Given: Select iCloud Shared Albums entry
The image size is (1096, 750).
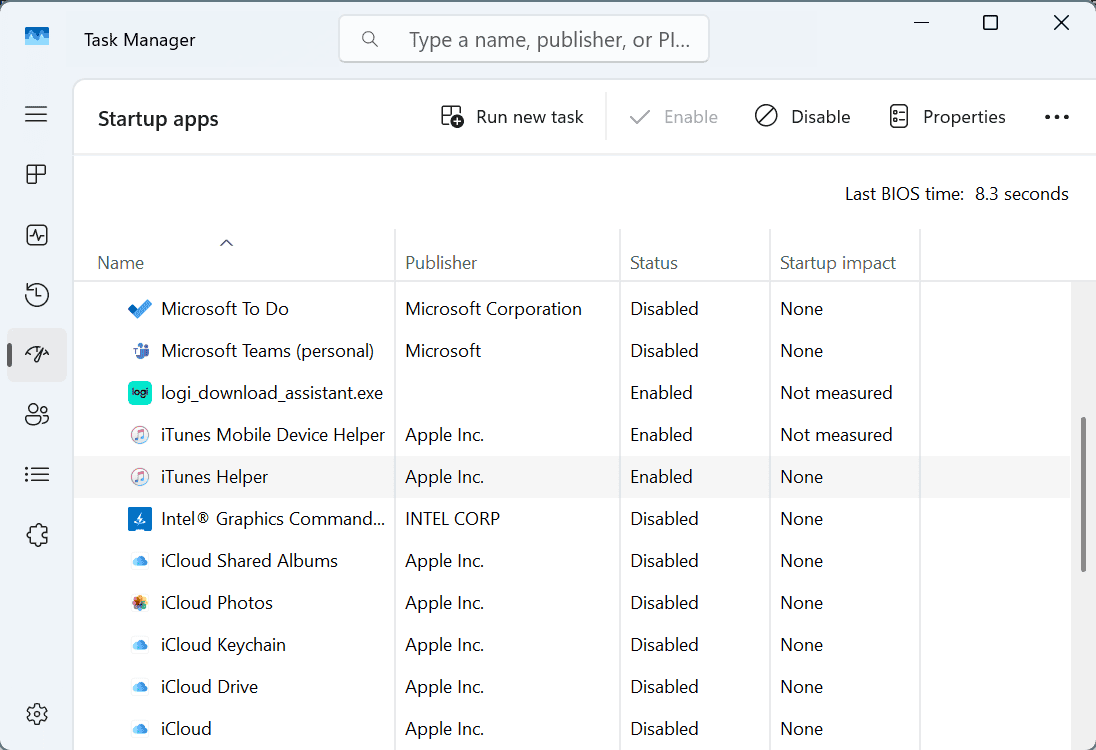Looking at the screenshot, I should pyautogui.click(x=249, y=561).
